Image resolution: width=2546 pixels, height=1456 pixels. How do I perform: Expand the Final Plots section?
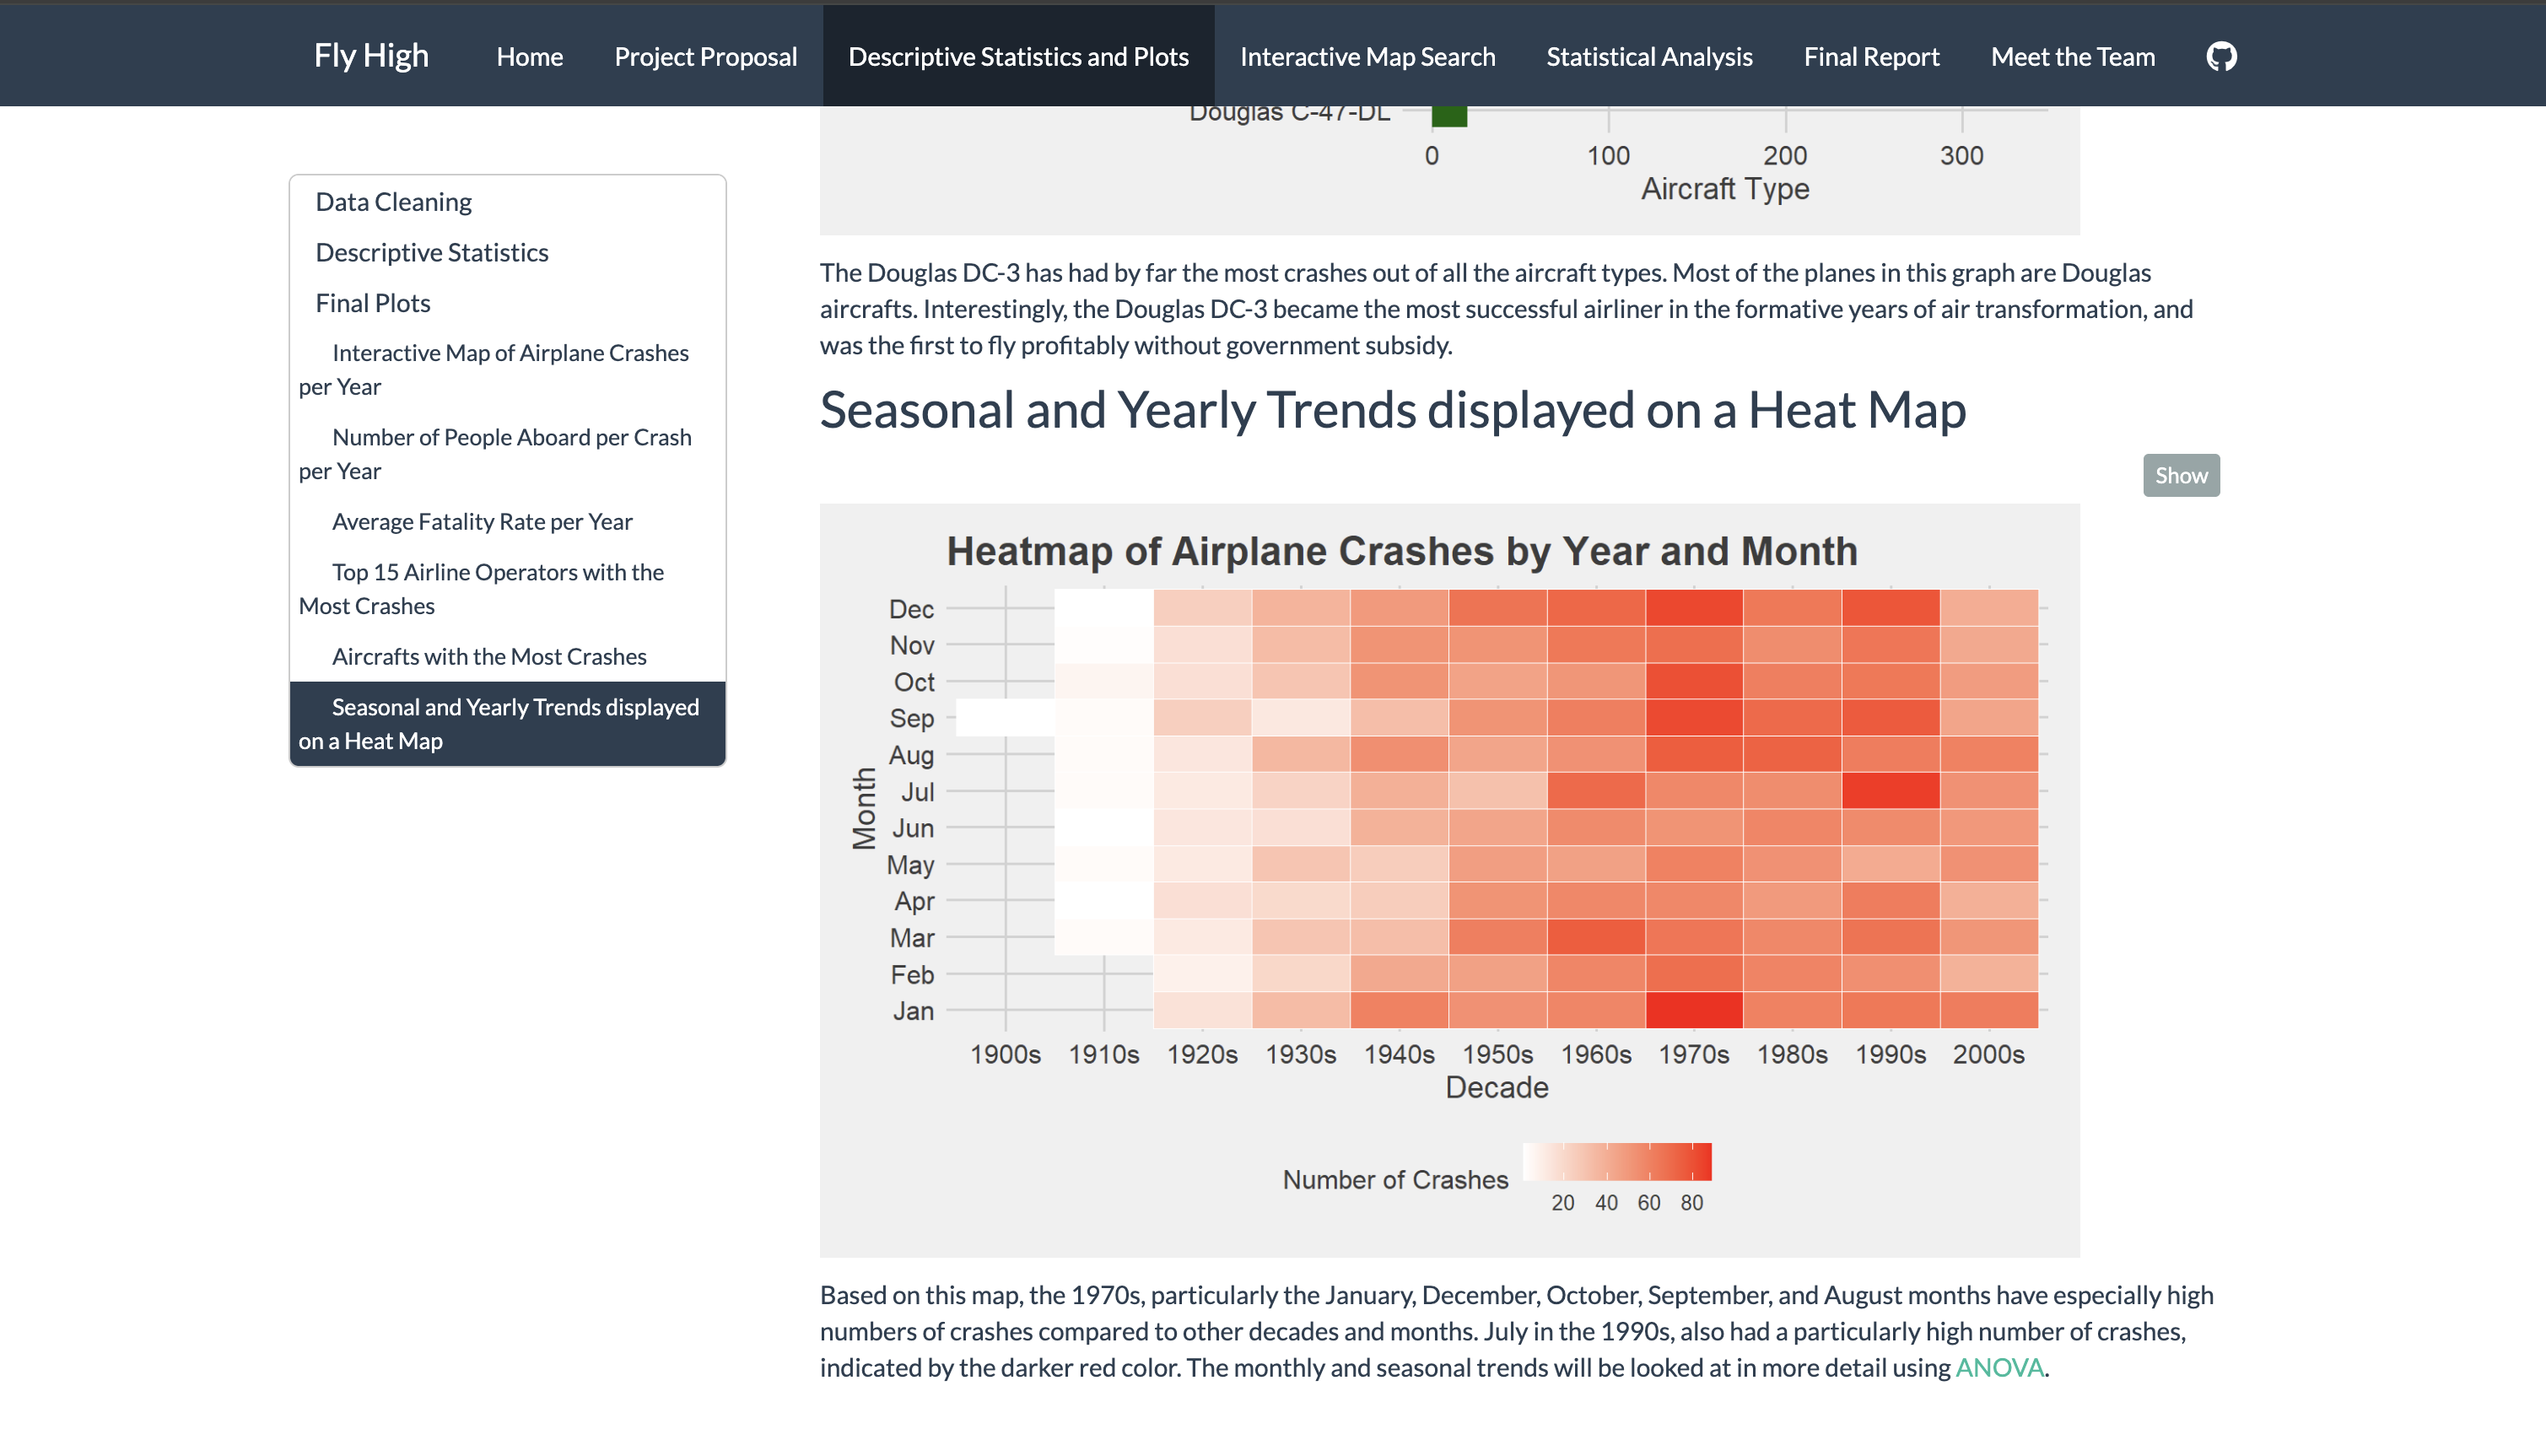pyautogui.click(x=372, y=302)
